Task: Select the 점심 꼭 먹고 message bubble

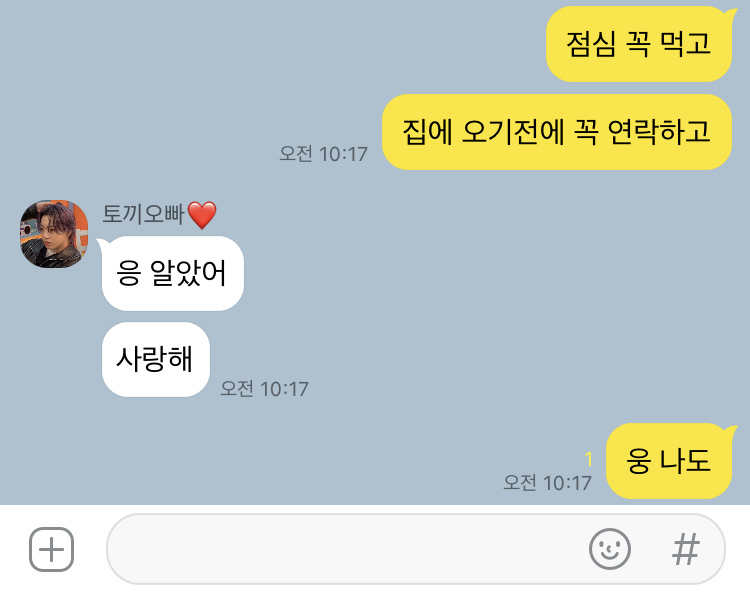Action: pos(639,44)
